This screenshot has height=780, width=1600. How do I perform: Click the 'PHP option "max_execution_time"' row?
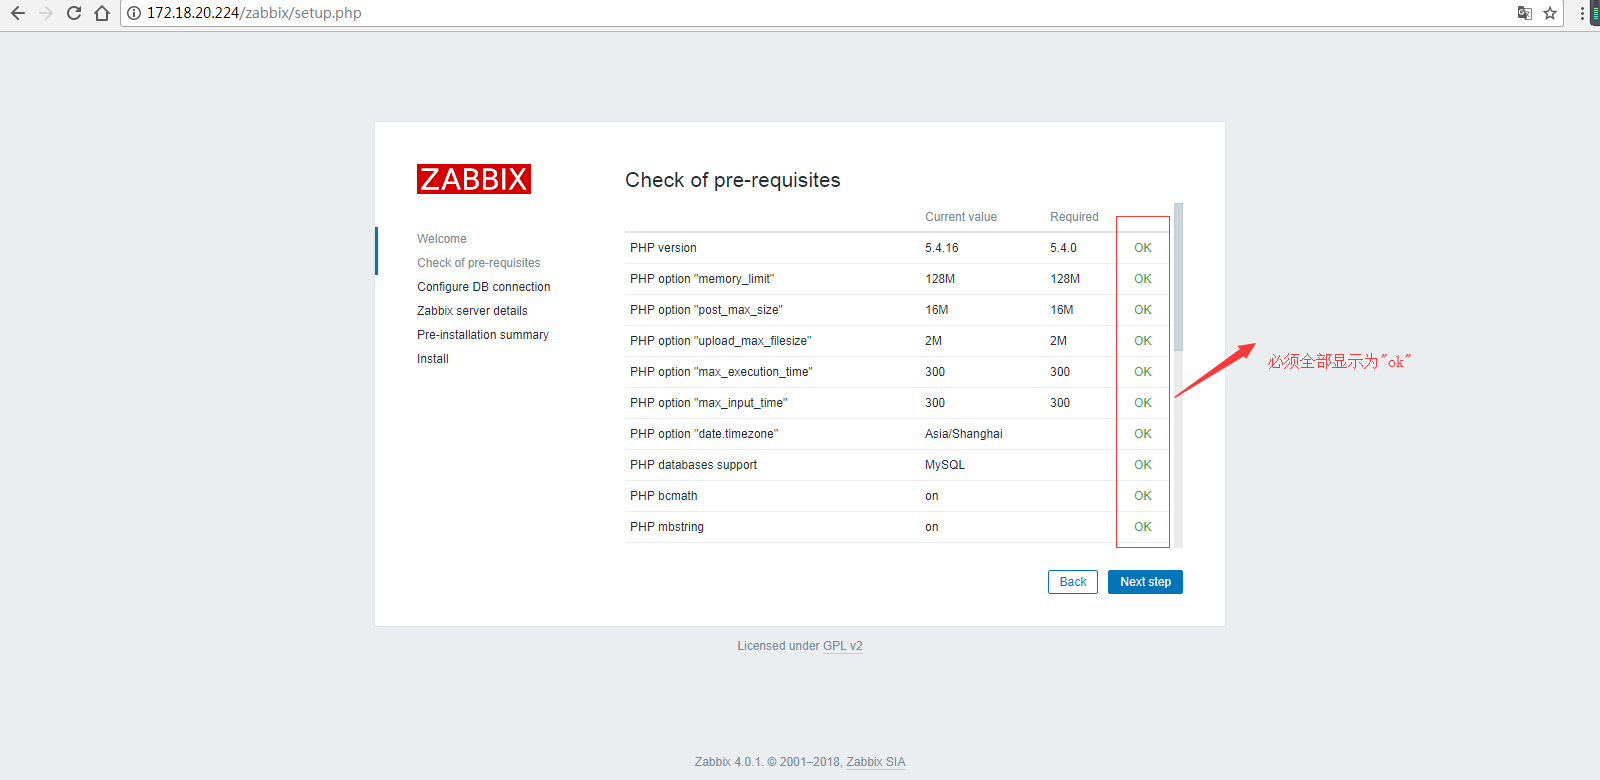pyautogui.click(x=899, y=372)
